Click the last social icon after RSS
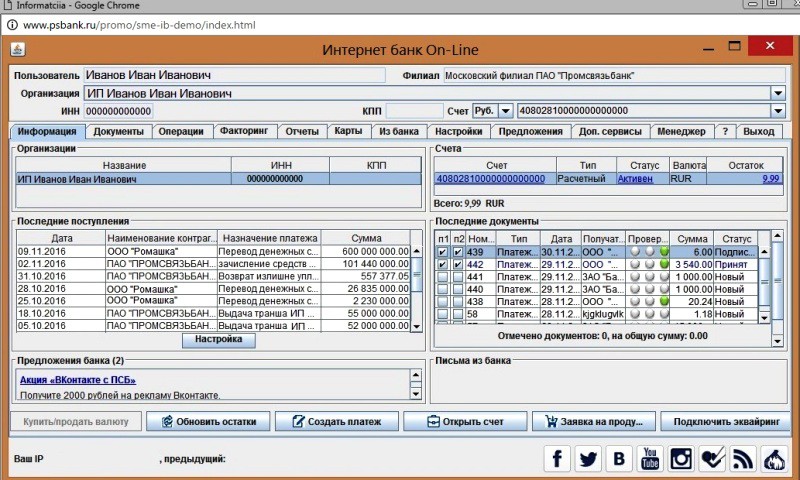This screenshot has width=800, height=480. (773, 459)
